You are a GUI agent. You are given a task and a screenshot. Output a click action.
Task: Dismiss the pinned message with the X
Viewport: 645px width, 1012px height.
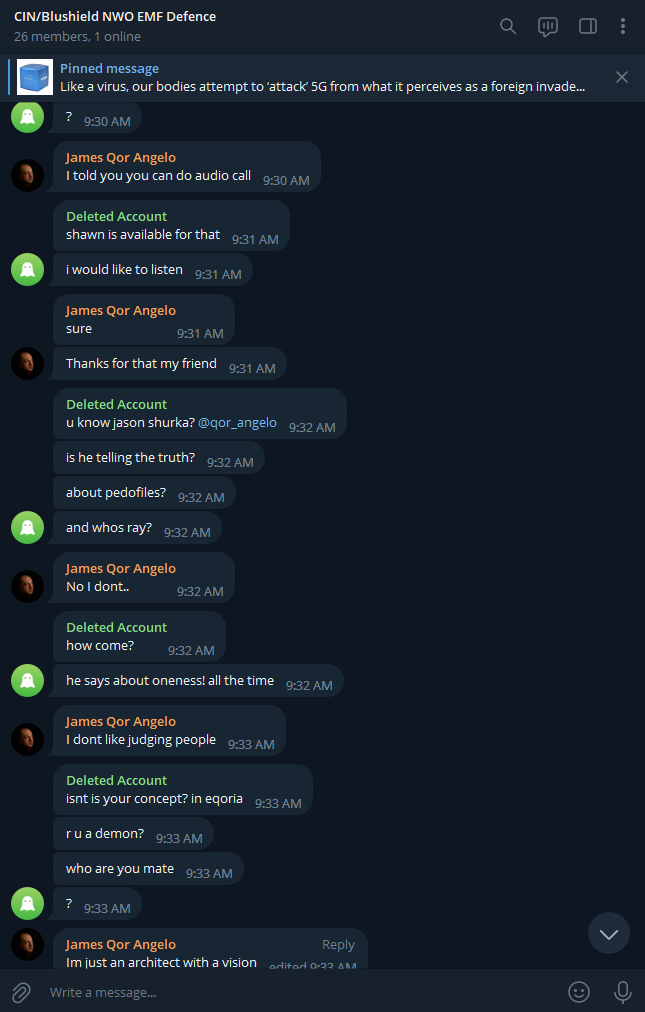[x=622, y=77]
